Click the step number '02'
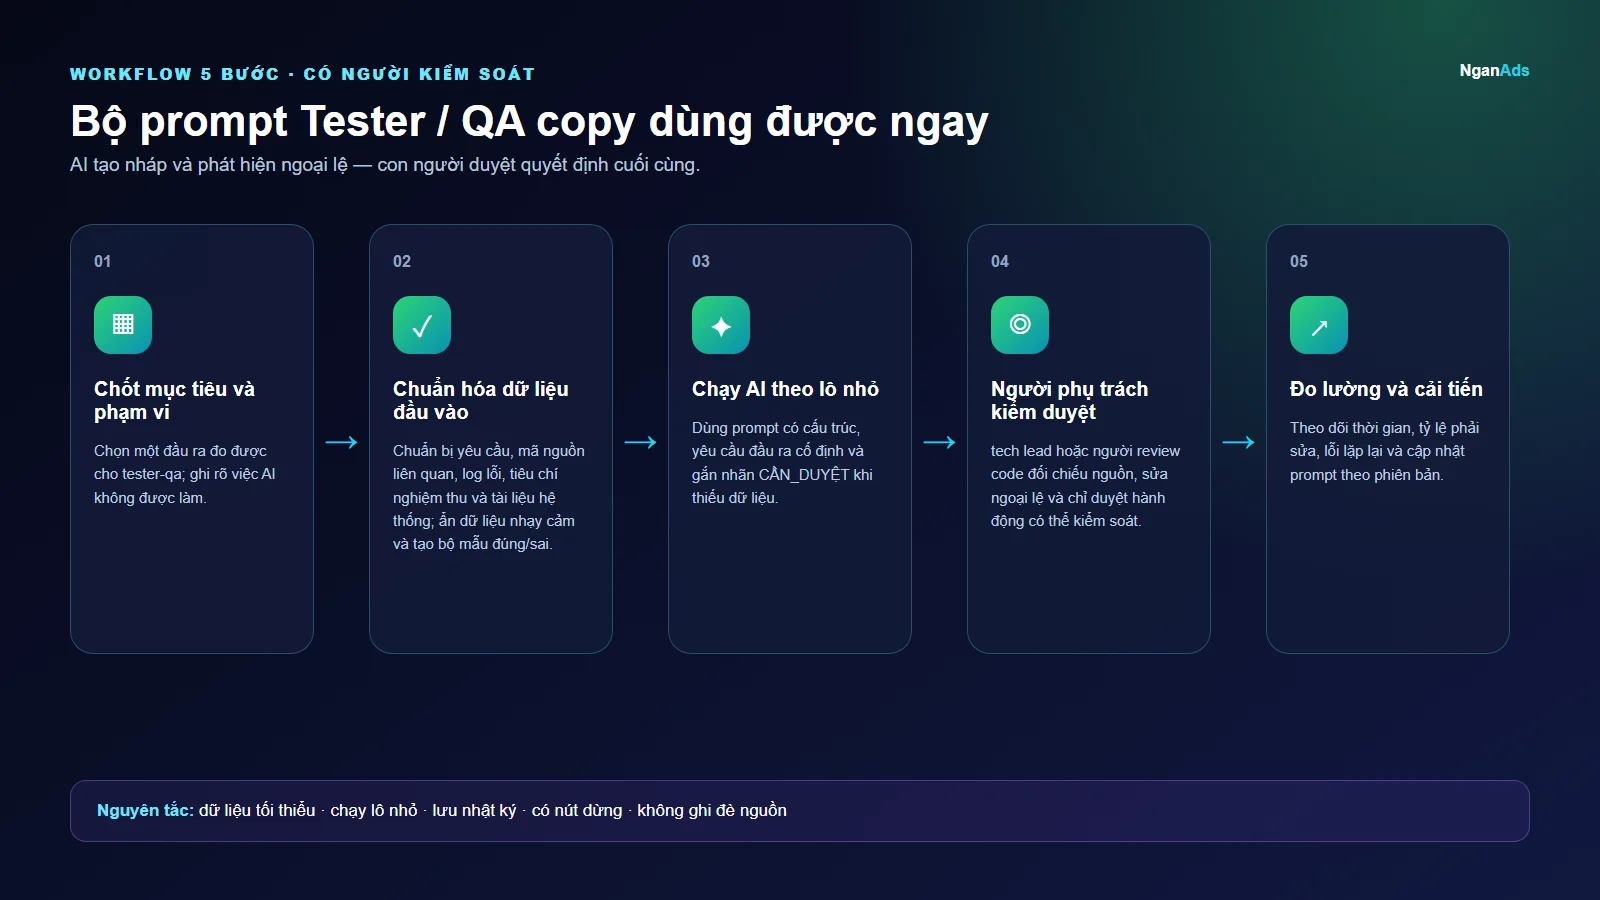Image resolution: width=1600 pixels, height=900 pixels. (402, 261)
